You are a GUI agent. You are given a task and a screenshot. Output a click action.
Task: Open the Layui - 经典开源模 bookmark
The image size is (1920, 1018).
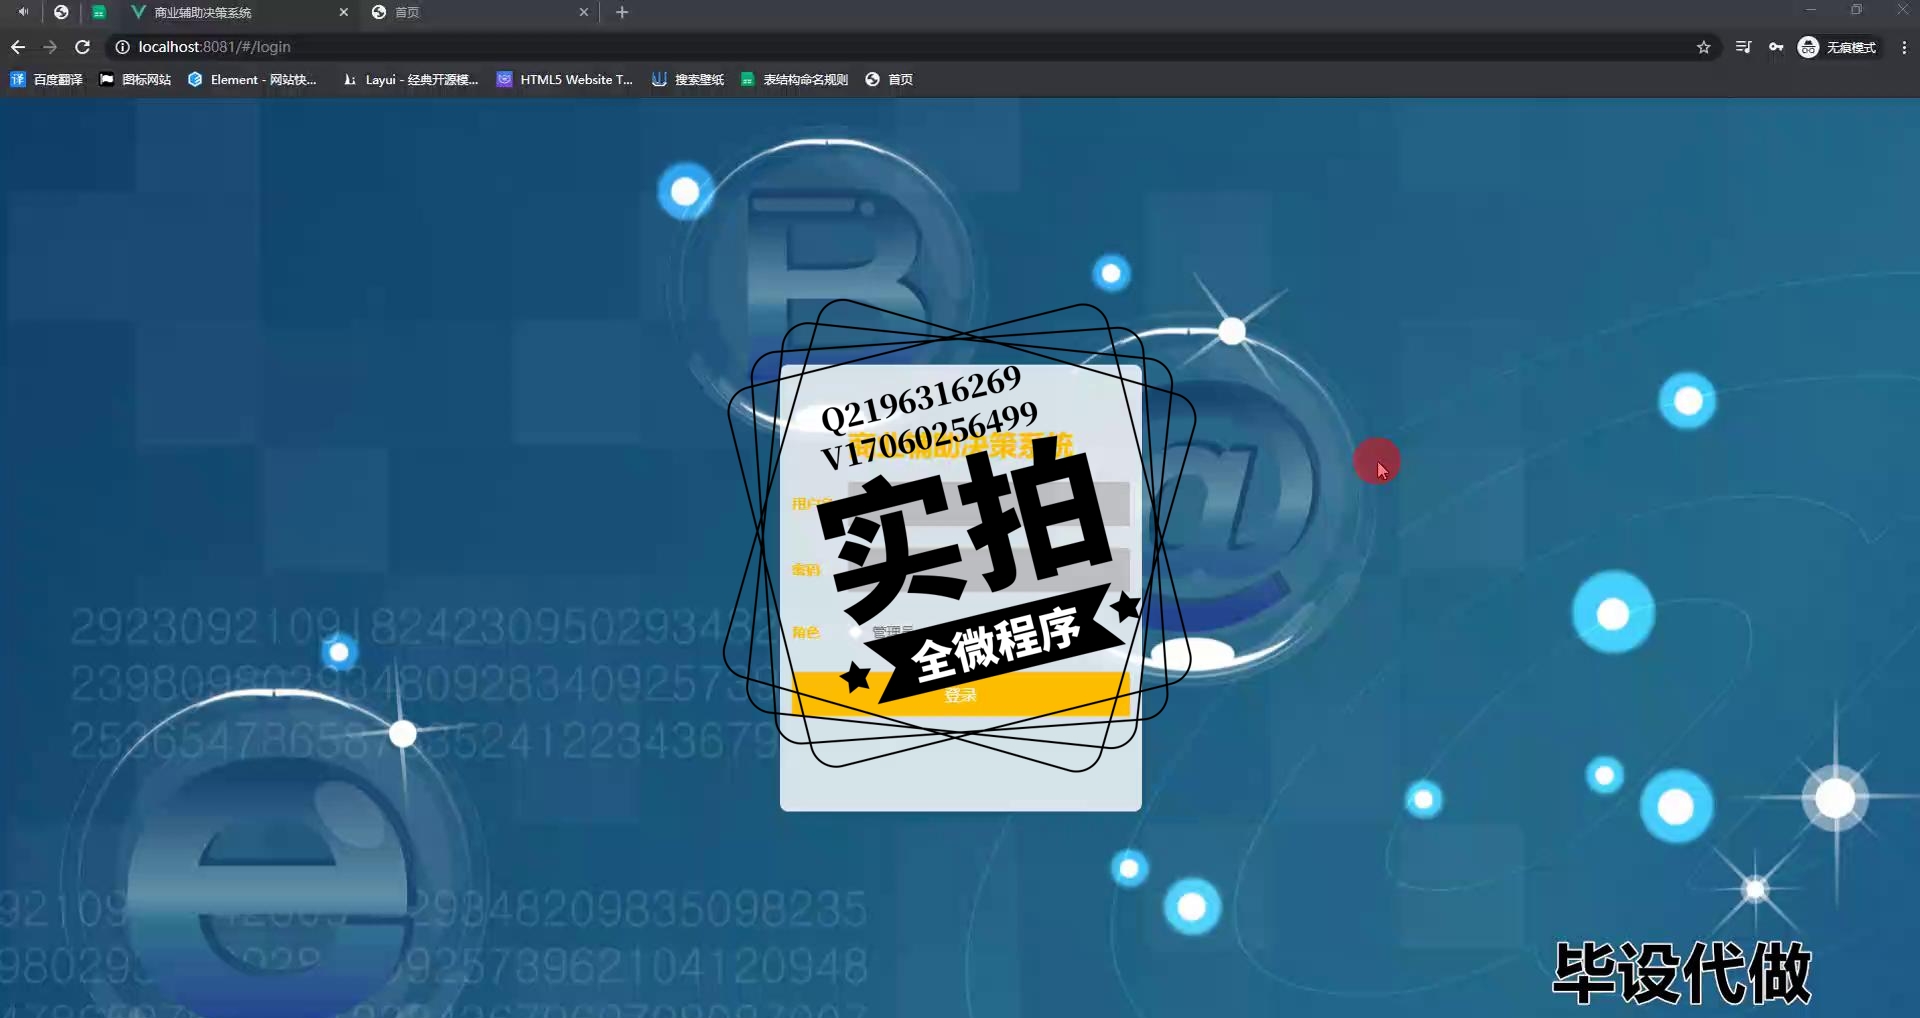coord(410,79)
